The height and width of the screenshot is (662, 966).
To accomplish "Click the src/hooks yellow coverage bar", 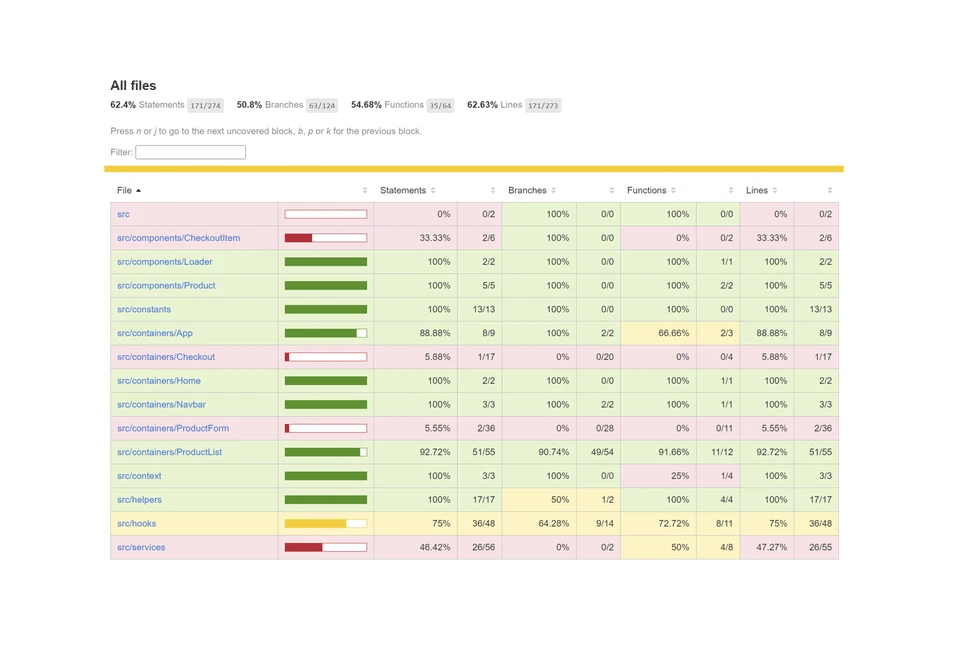I will 325,524.
